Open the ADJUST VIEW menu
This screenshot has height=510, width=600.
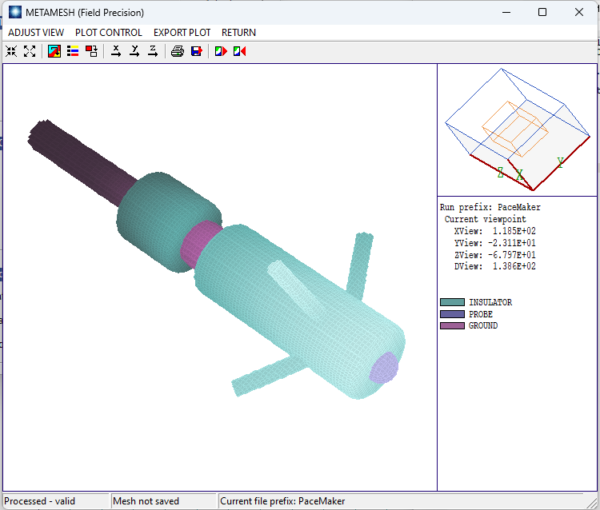[35, 32]
